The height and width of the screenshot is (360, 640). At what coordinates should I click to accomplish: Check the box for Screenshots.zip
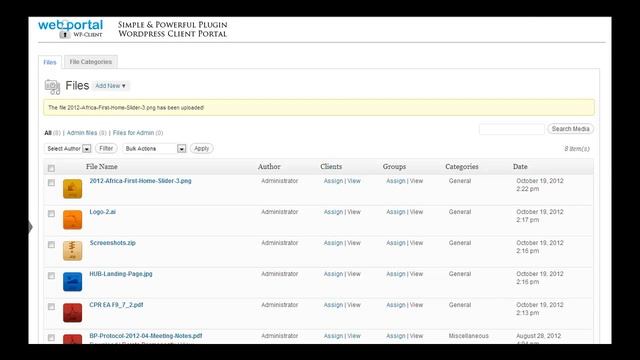[x=51, y=245]
